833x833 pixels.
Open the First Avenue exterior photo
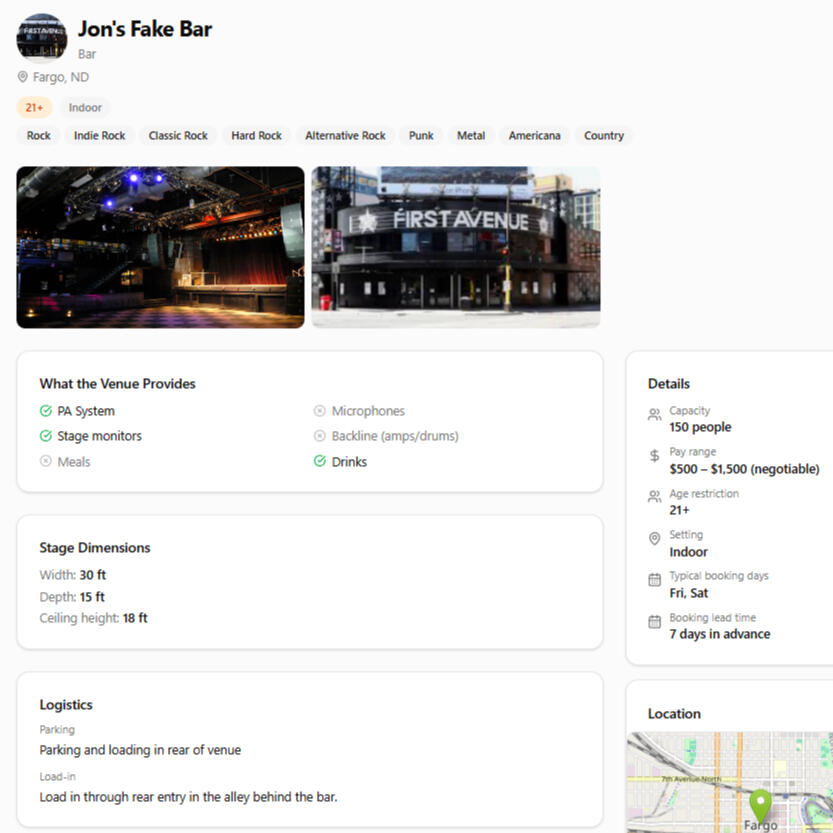click(x=456, y=247)
